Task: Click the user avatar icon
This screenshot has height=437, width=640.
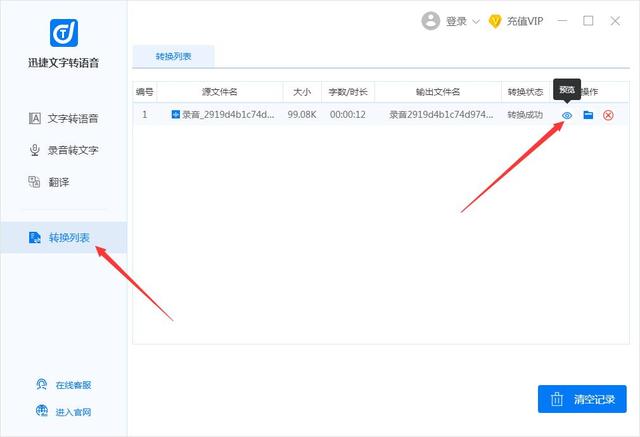Action: click(x=431, y=21)
